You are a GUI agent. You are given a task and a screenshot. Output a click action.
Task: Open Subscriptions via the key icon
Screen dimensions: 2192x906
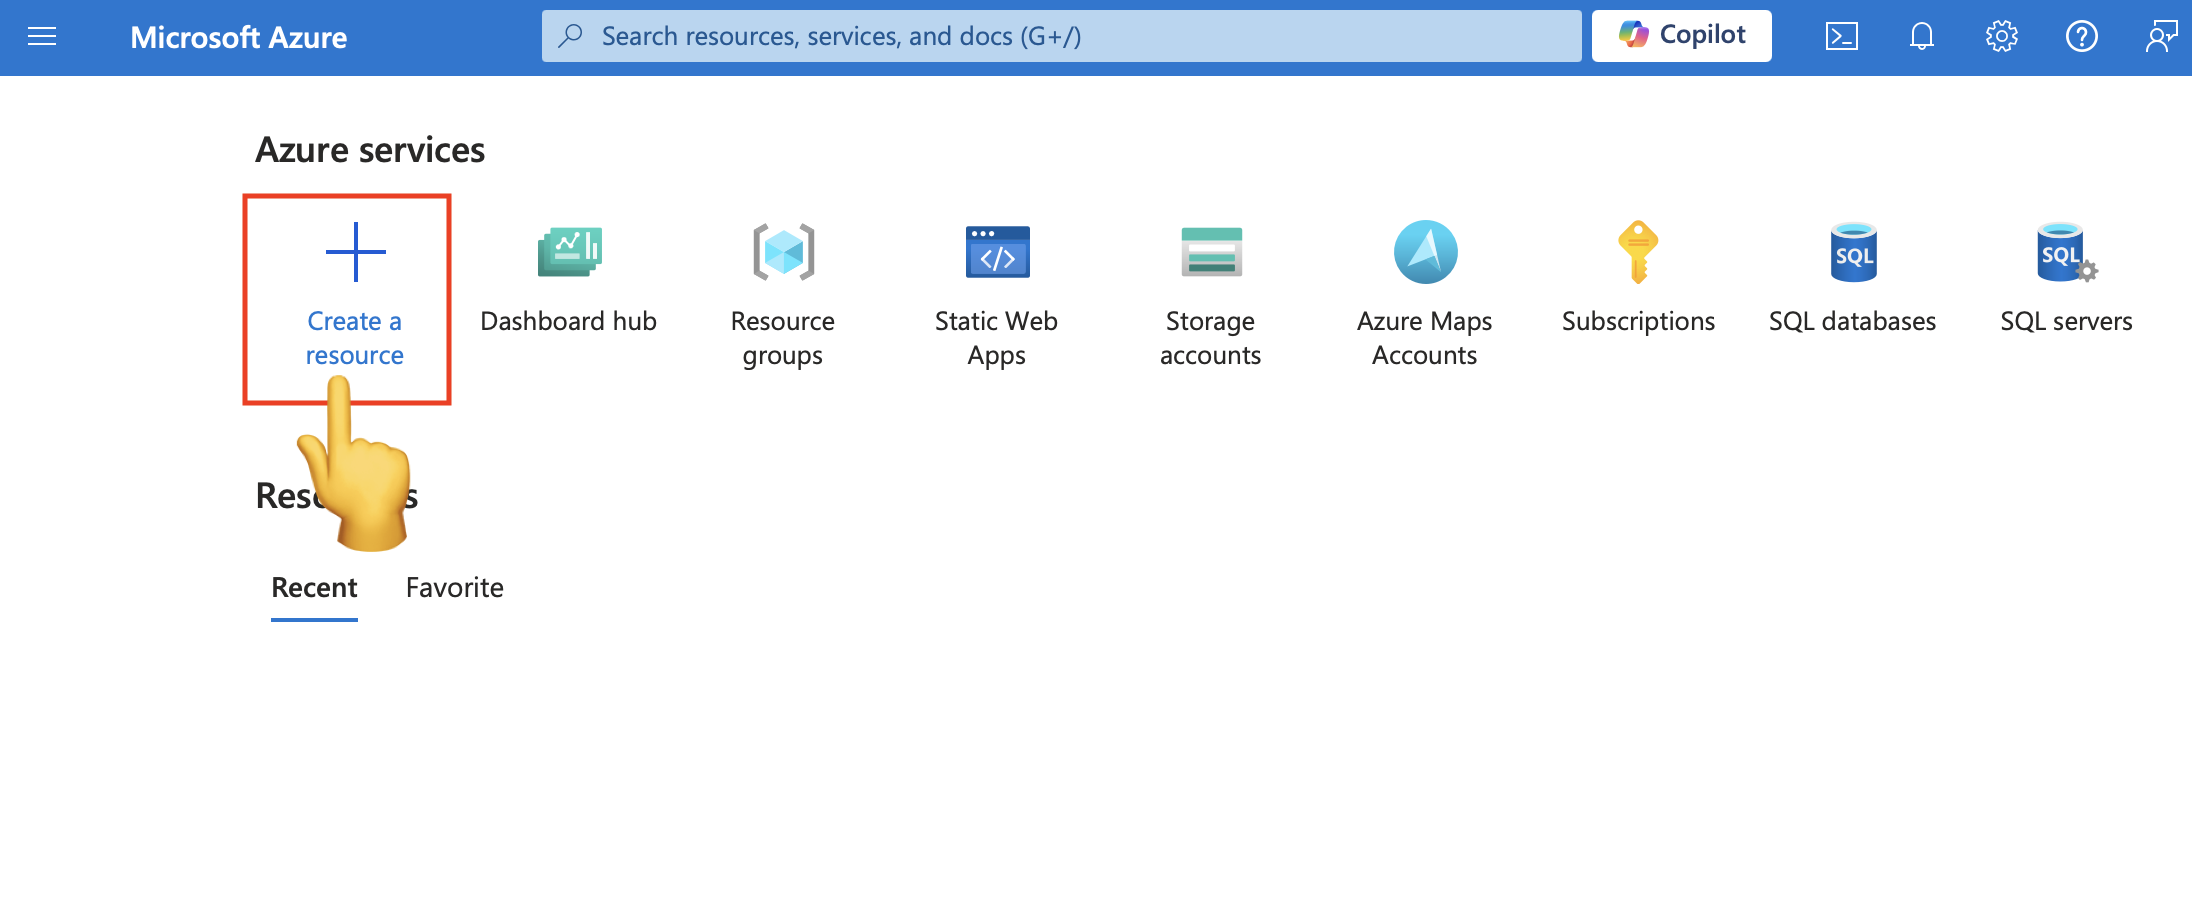[x=1638, y=252]
